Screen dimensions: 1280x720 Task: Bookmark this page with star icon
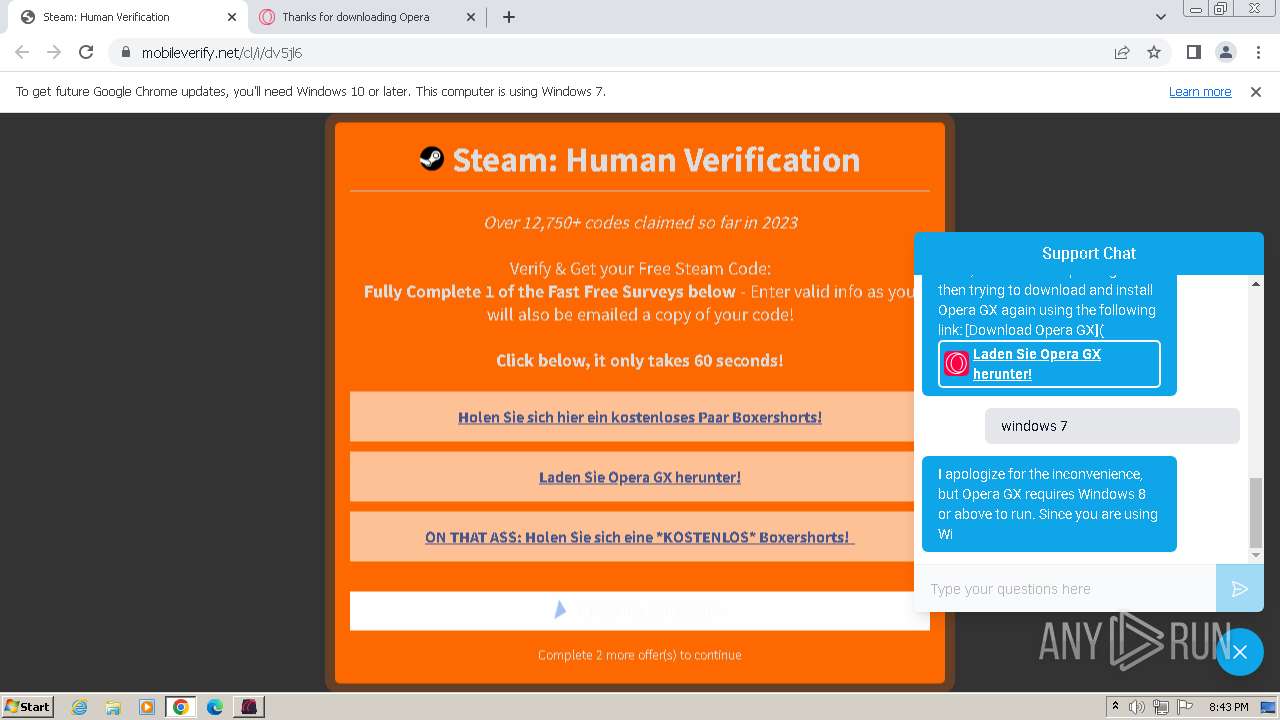click(x=1154, y=52)
